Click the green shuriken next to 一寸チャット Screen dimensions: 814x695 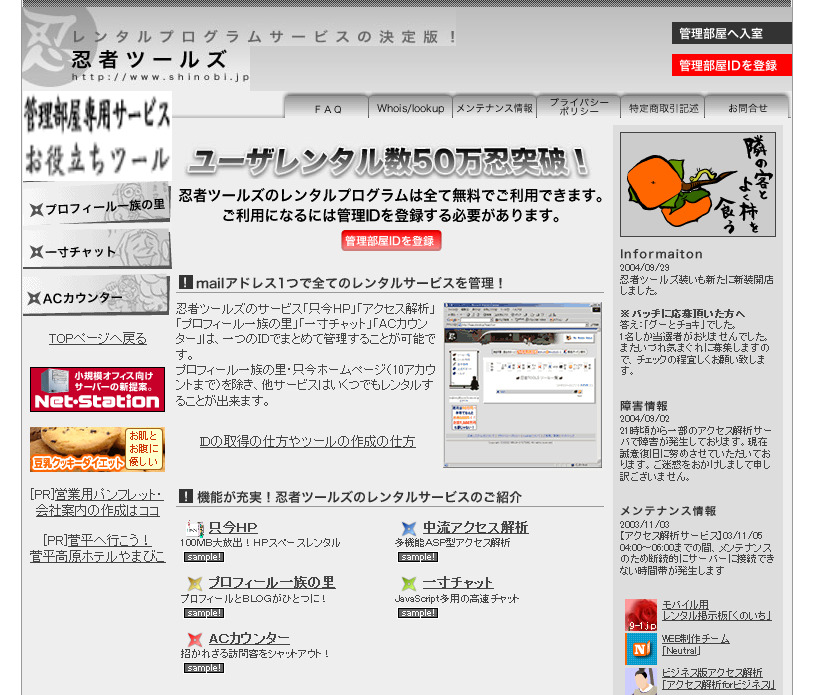click(409, 584)
